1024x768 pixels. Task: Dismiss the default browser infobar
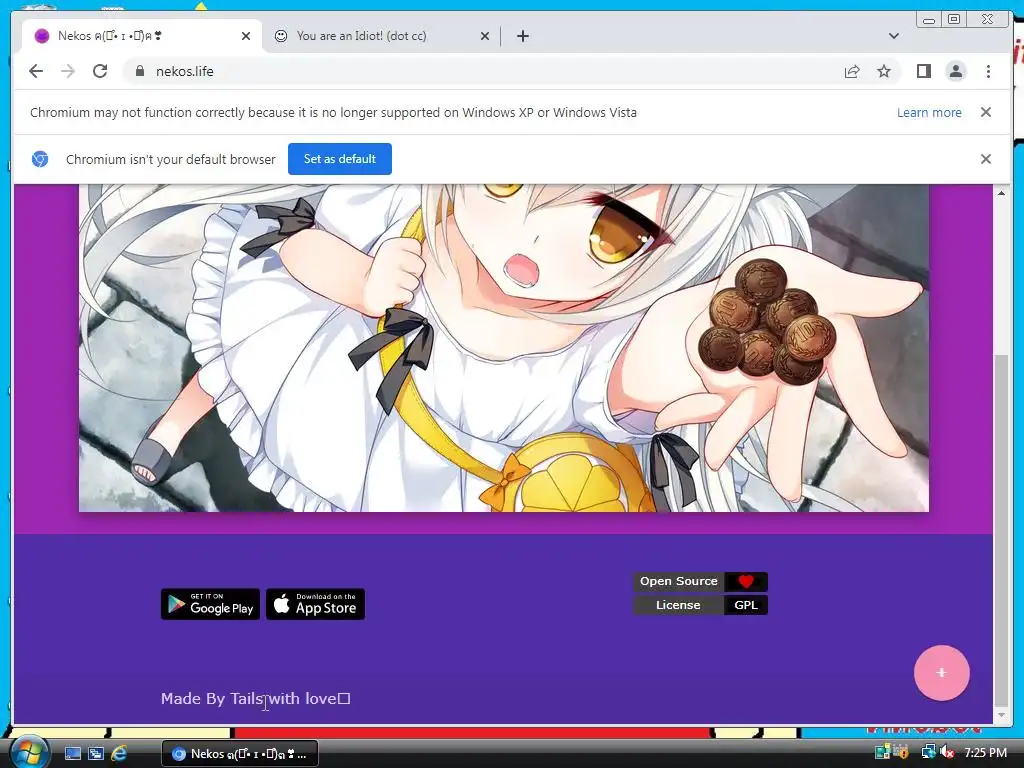[985, 159]
